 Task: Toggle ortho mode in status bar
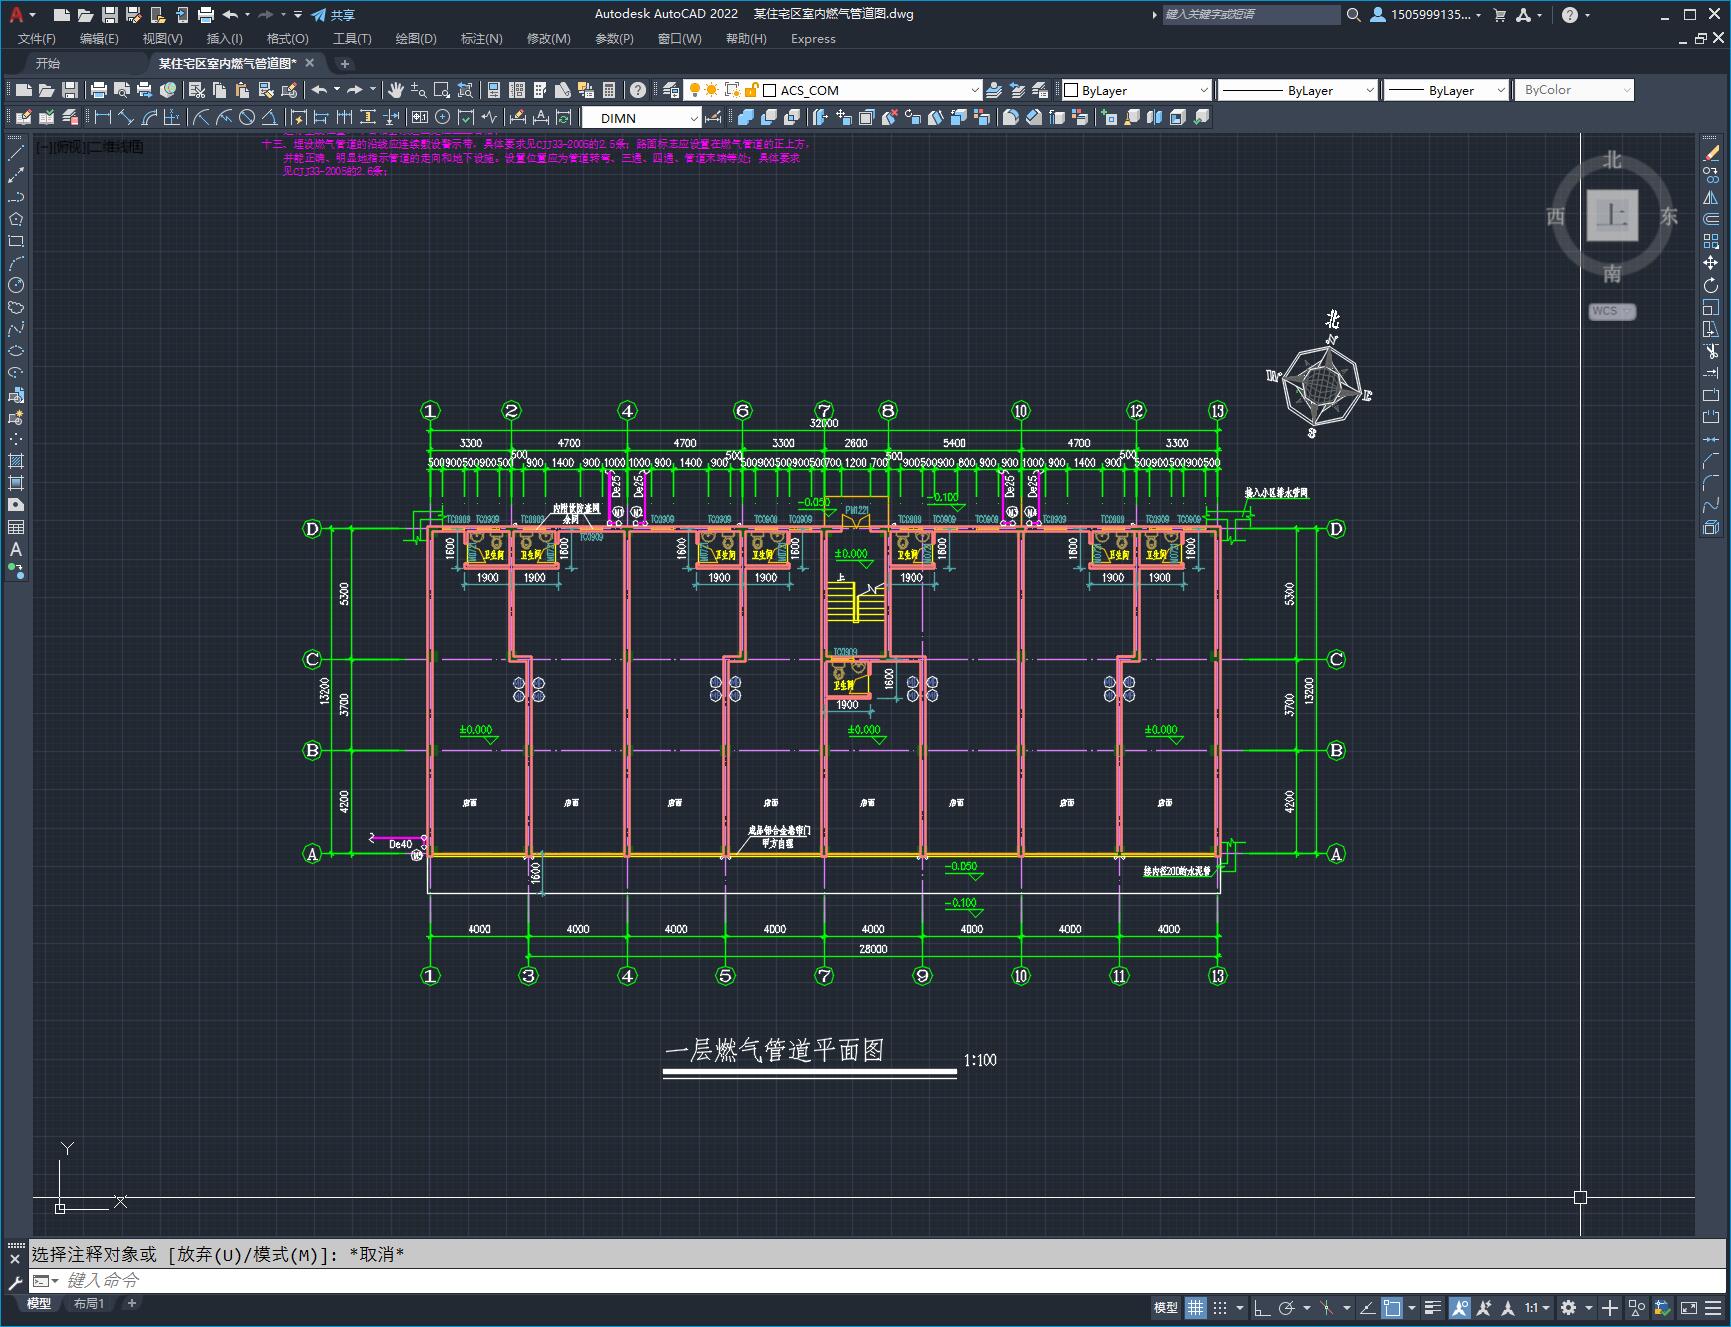[1262, 1307]
